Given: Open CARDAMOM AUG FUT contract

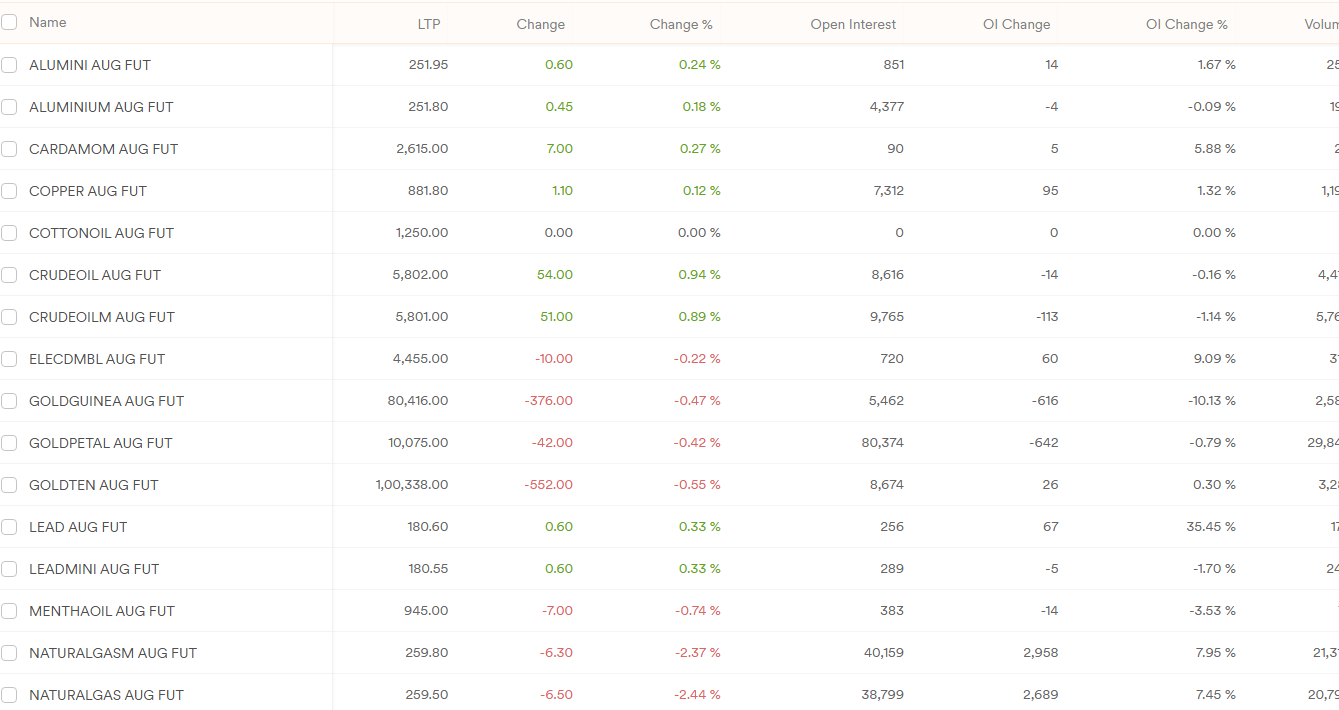Looking at the screenshot, I should tap(103, 149).
